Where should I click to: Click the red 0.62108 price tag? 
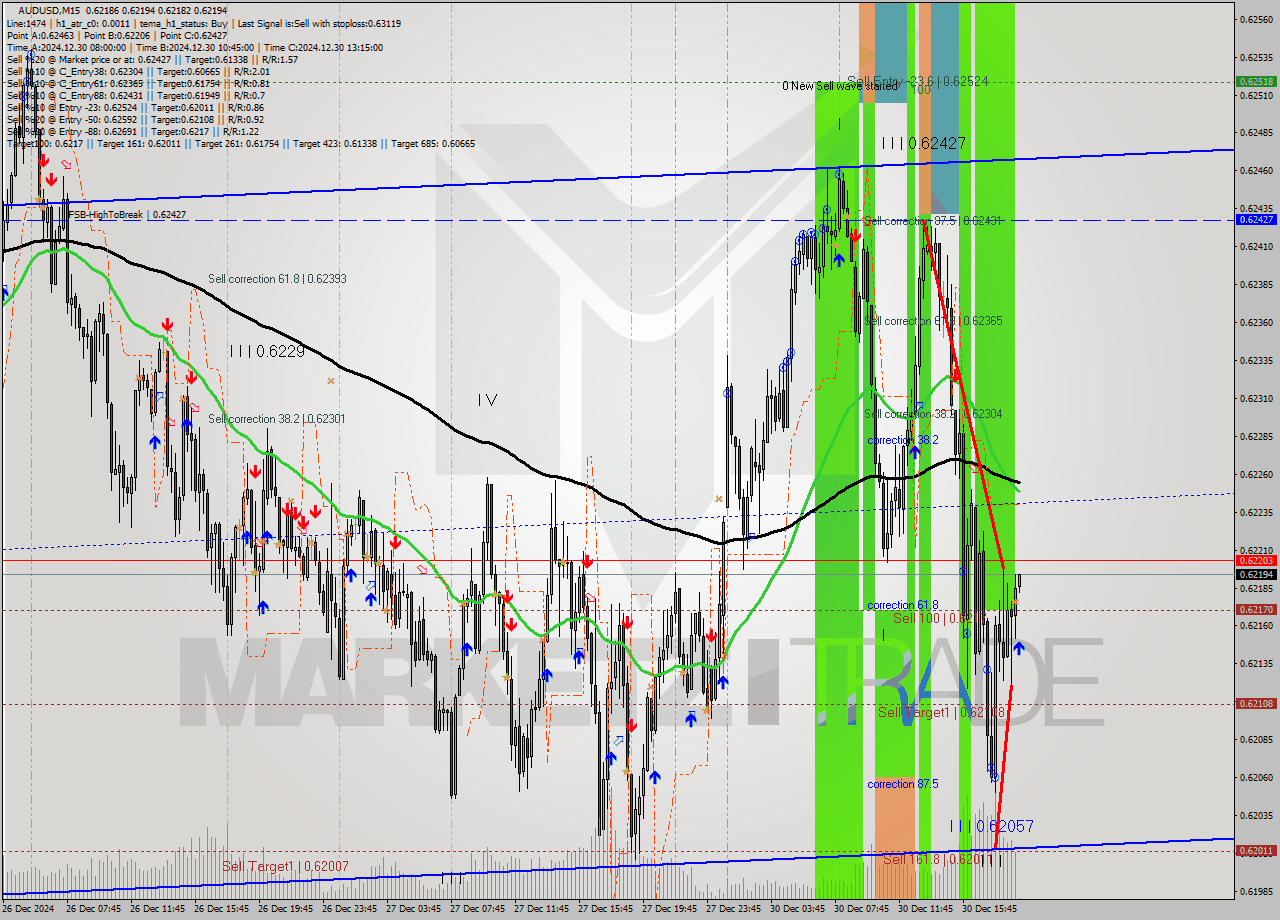point(1256,704)
